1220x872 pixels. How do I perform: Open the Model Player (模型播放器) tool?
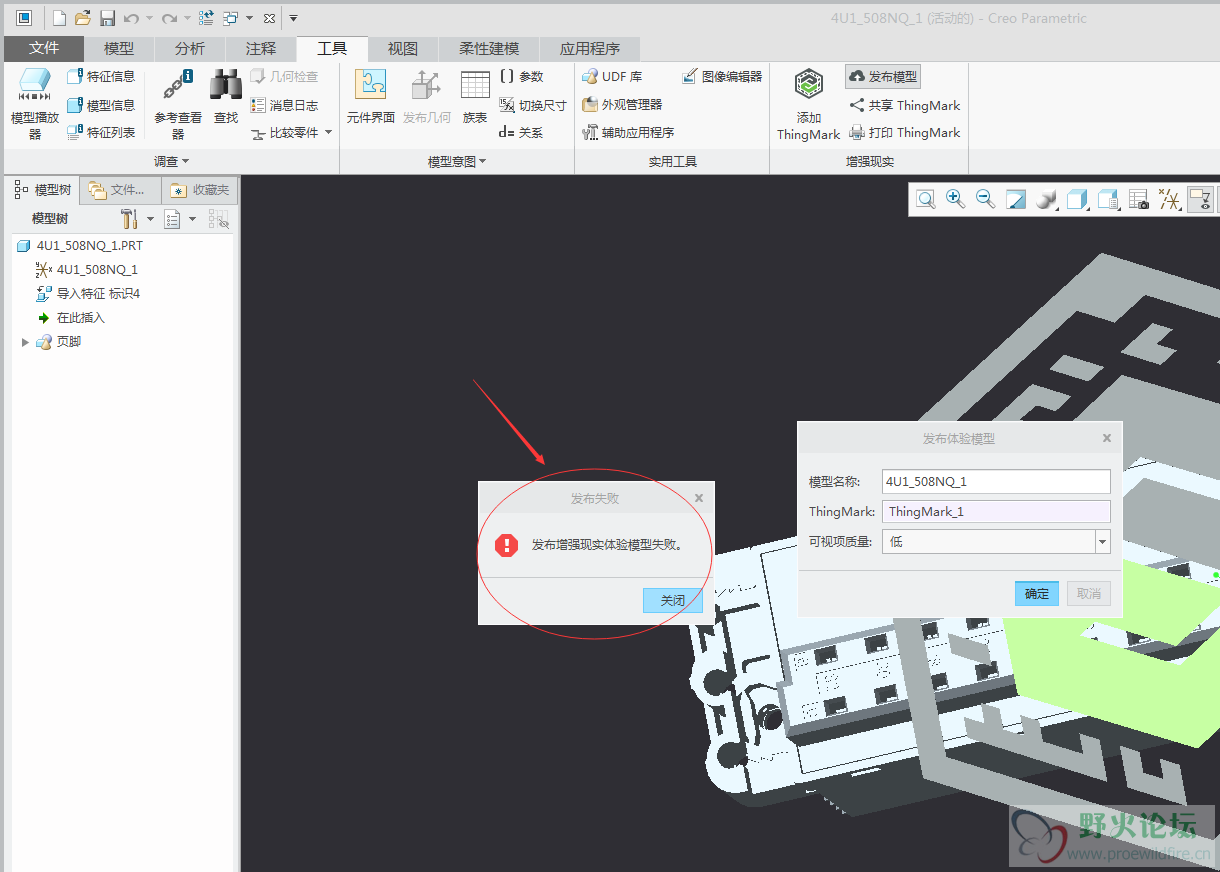pyautogui.click(x=35, y=104)
